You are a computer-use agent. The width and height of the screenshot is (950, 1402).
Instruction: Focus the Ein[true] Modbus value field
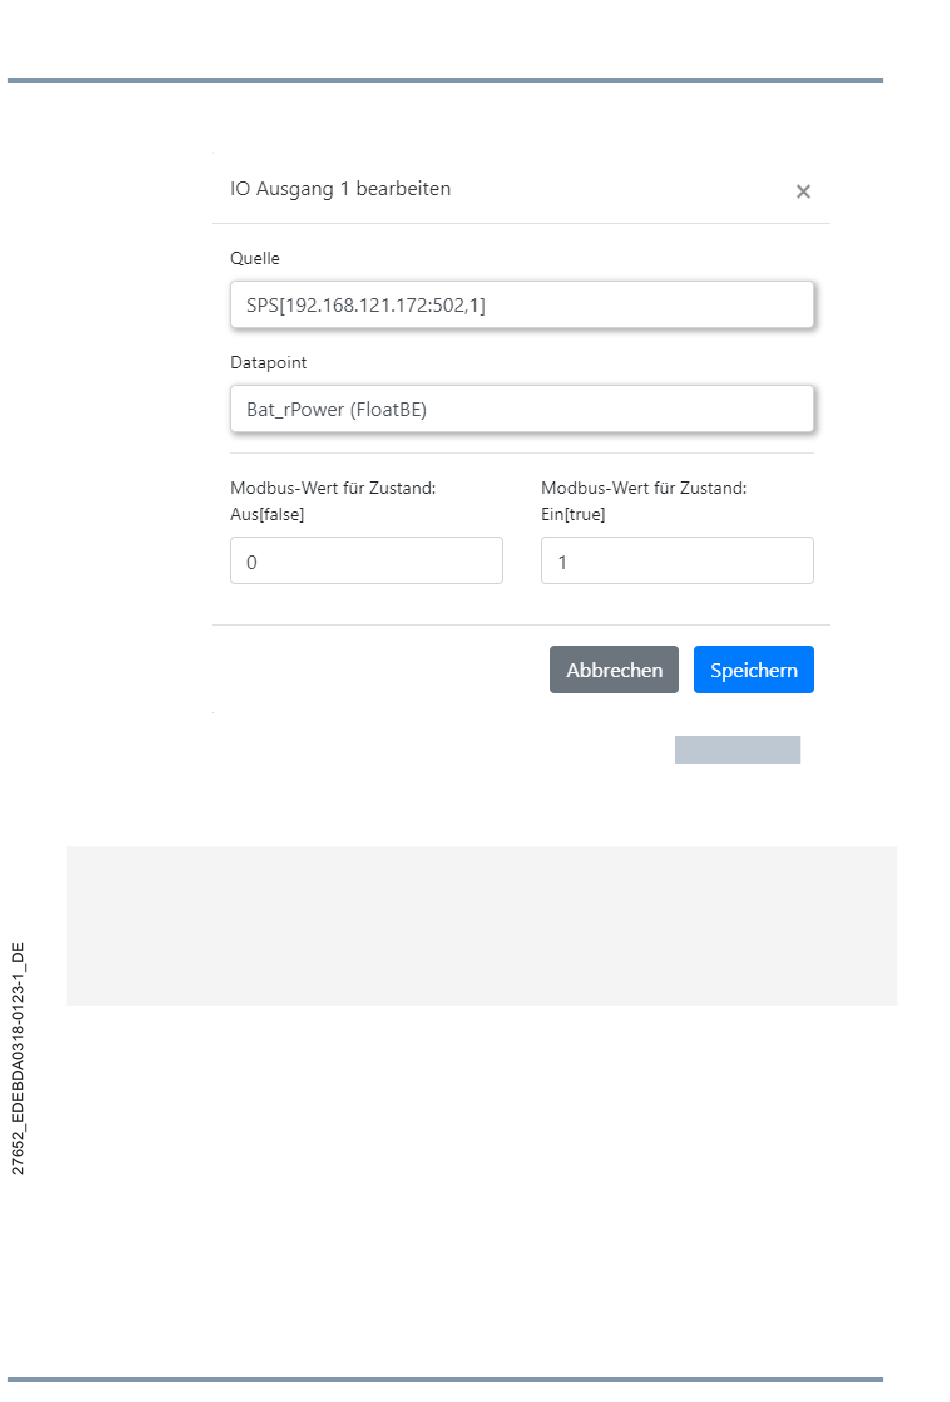coord(677,561)
